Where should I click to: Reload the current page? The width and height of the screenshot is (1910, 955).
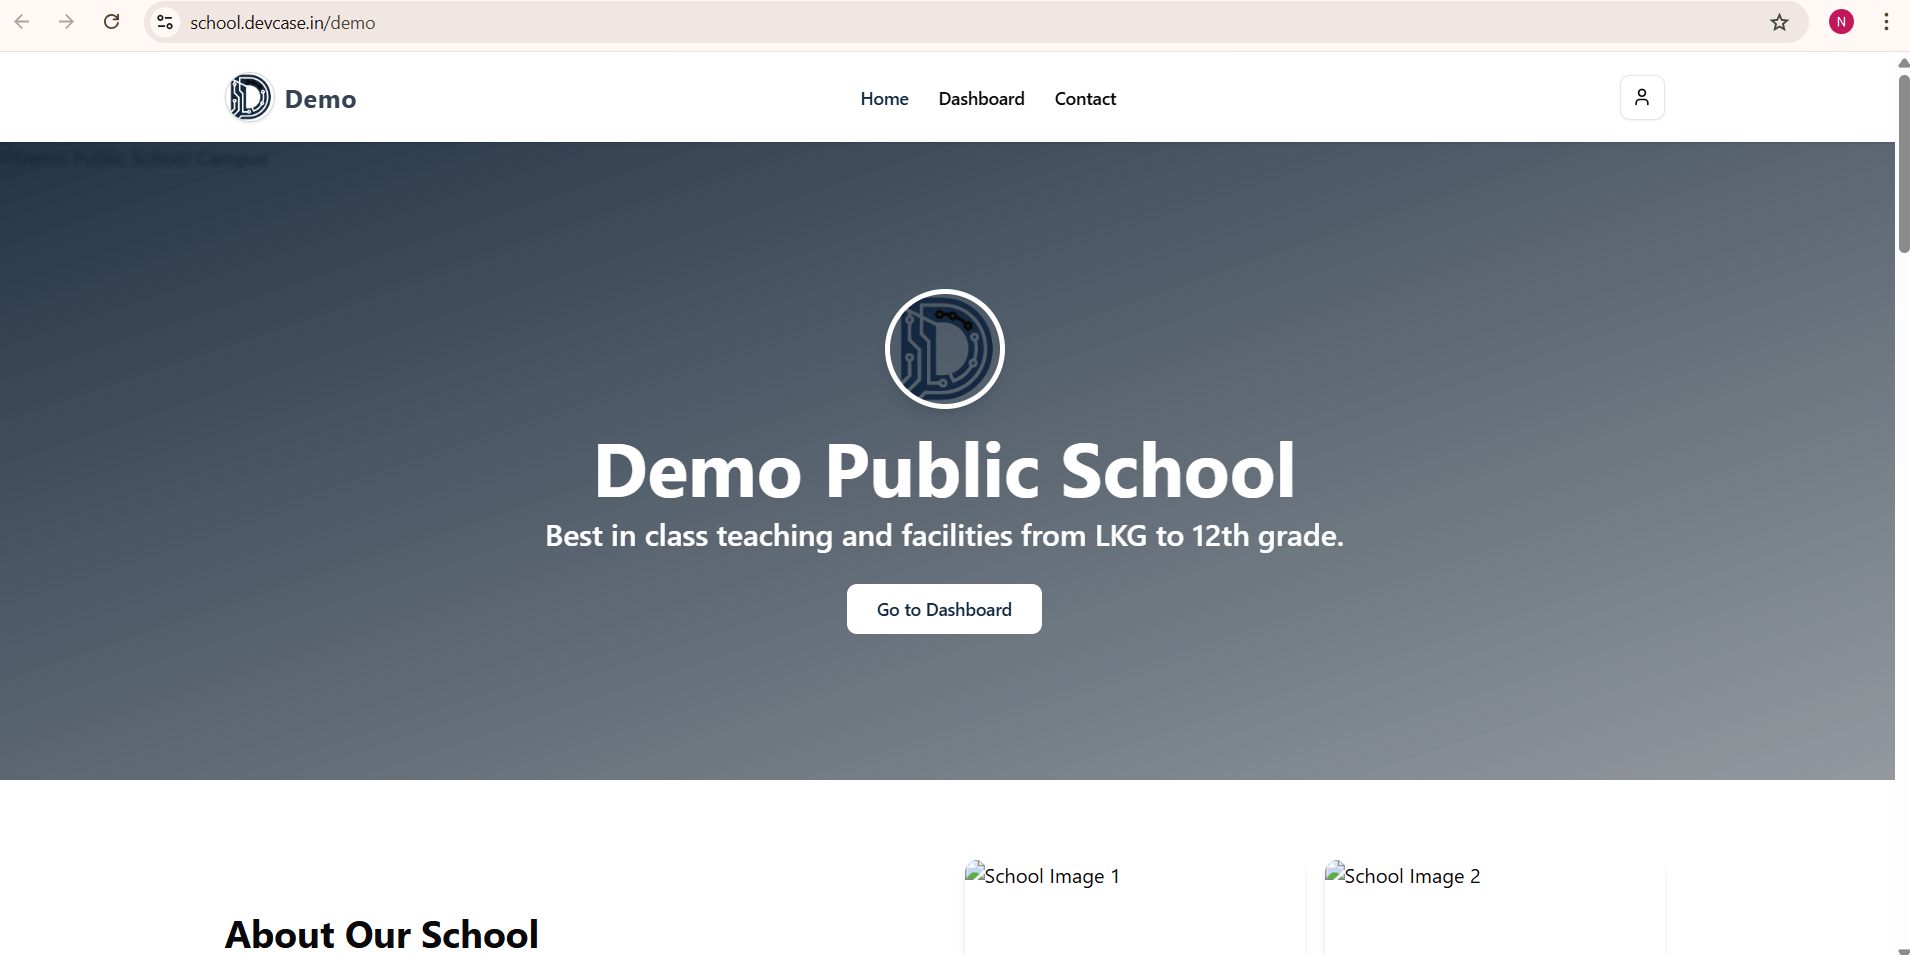pos(112,22)
